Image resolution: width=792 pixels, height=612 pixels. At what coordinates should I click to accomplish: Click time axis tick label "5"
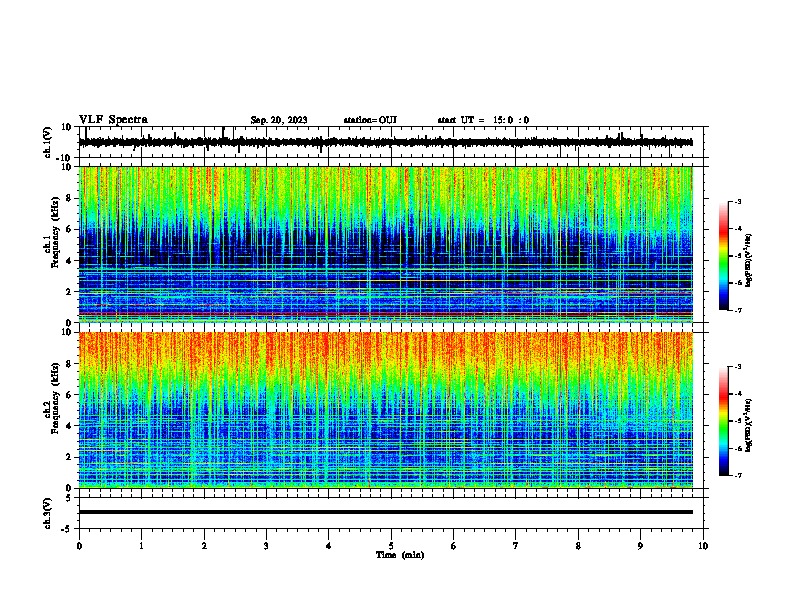391,546
